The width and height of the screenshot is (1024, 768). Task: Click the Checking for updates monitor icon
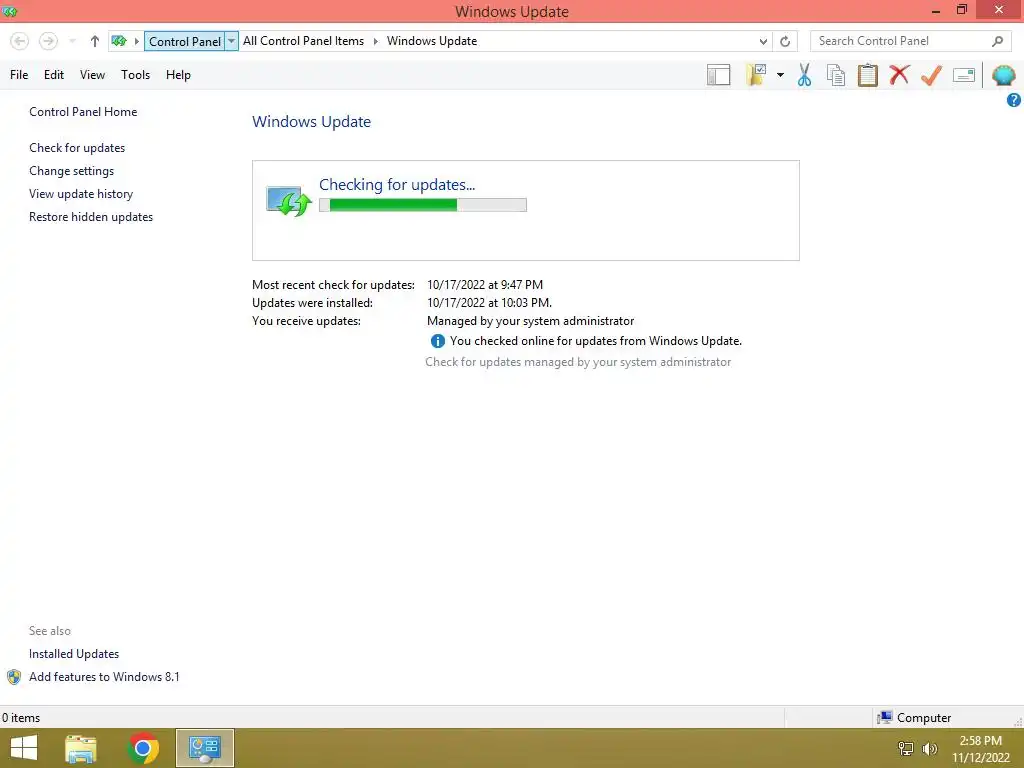point(288,200)
